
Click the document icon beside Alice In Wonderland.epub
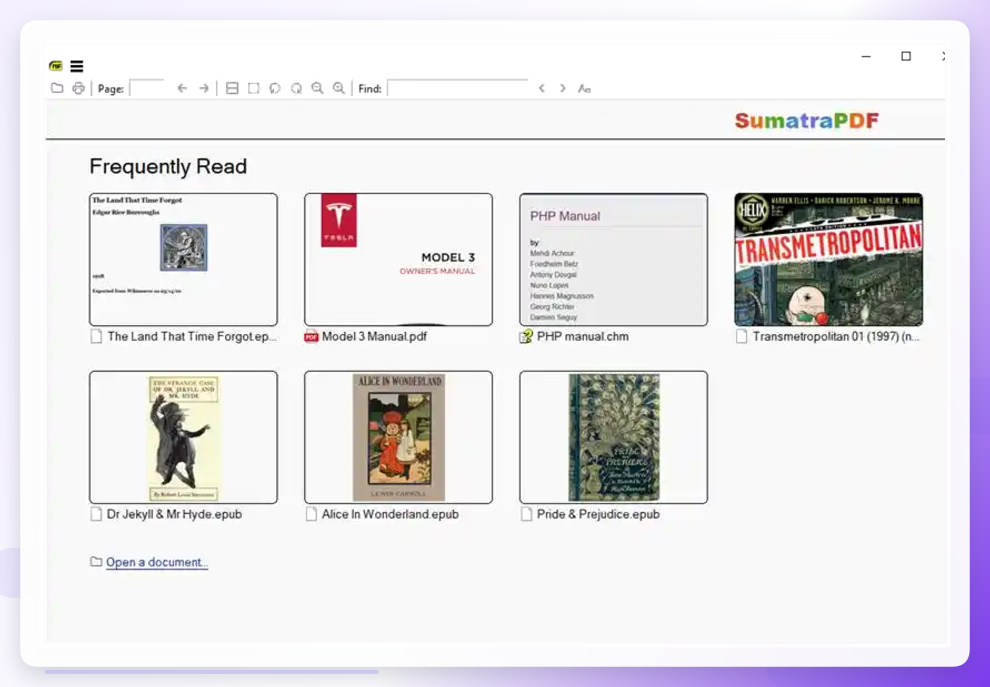point(311,514)
